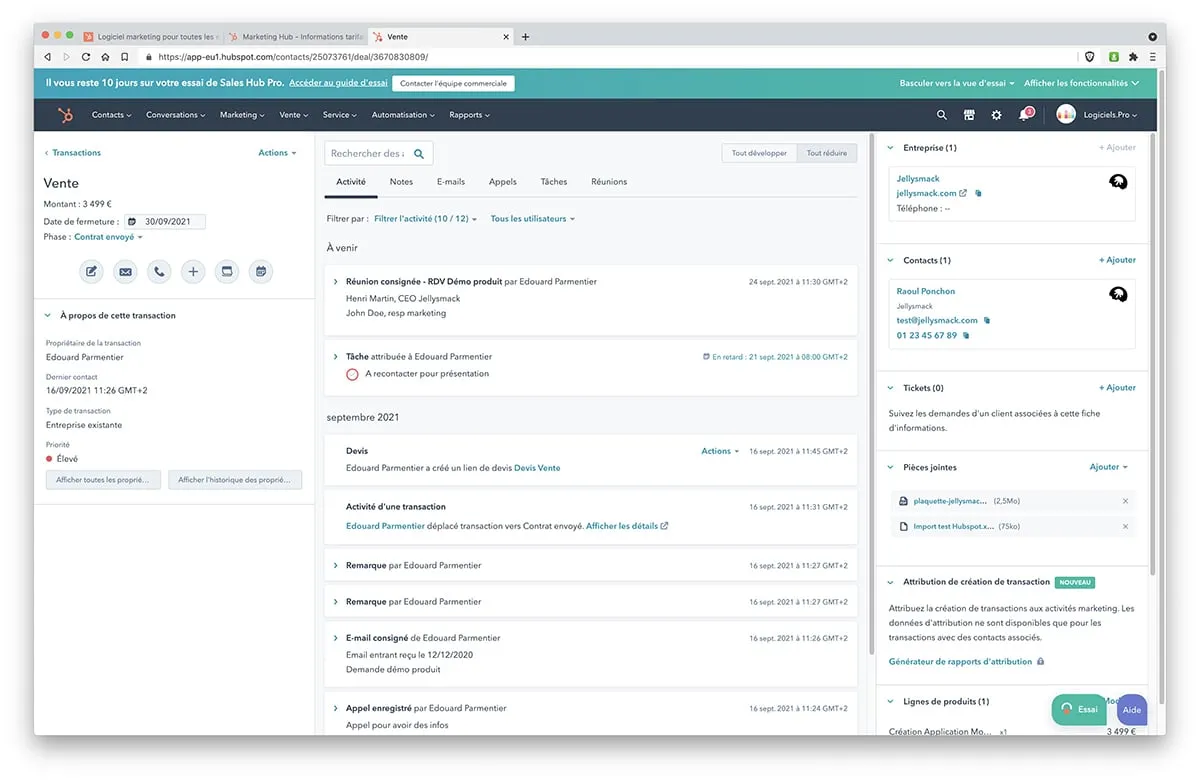The width and height of the screenshot is (1200, 780).
Task: Open the Aide help bubble
Action: [1132, 710]
